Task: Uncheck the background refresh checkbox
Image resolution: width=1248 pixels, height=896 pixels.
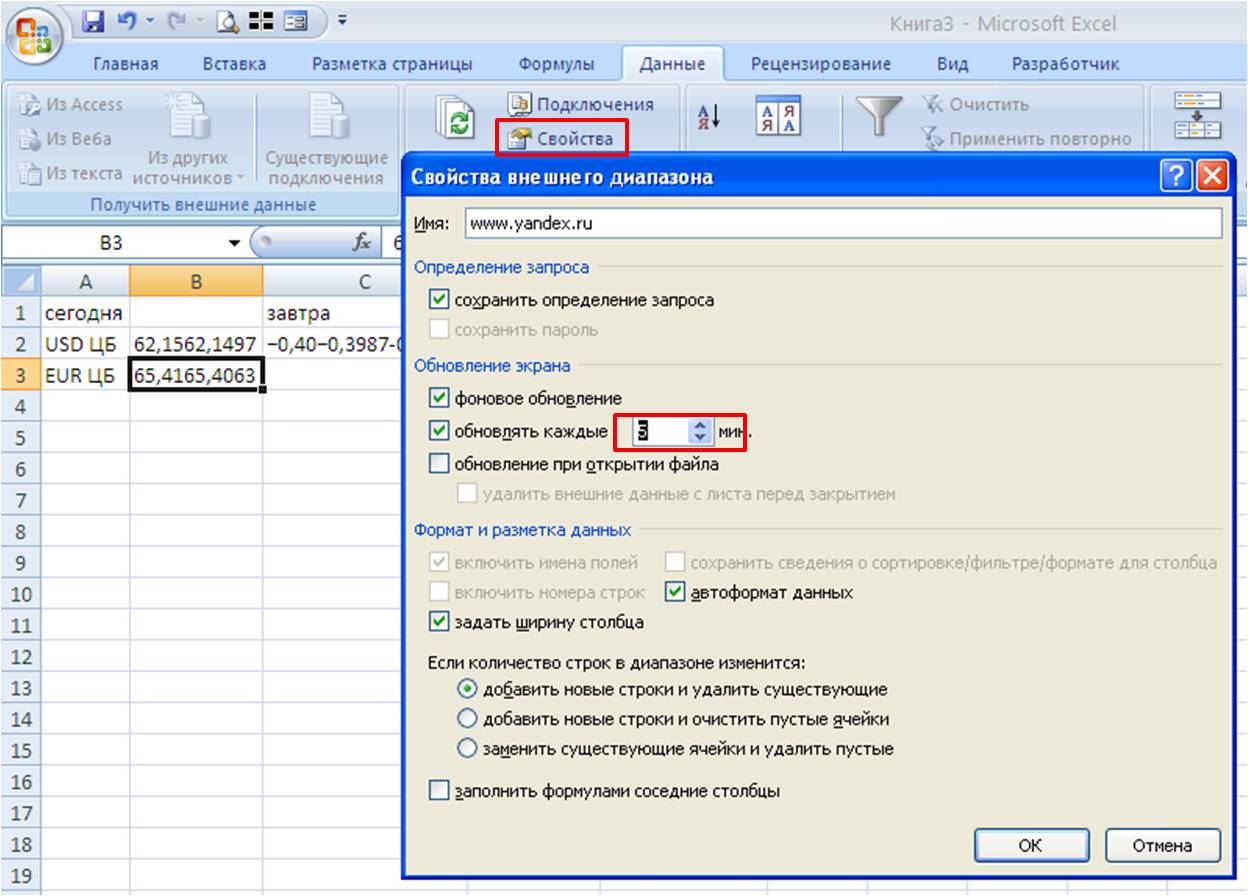Action: (x=439, y=398)
